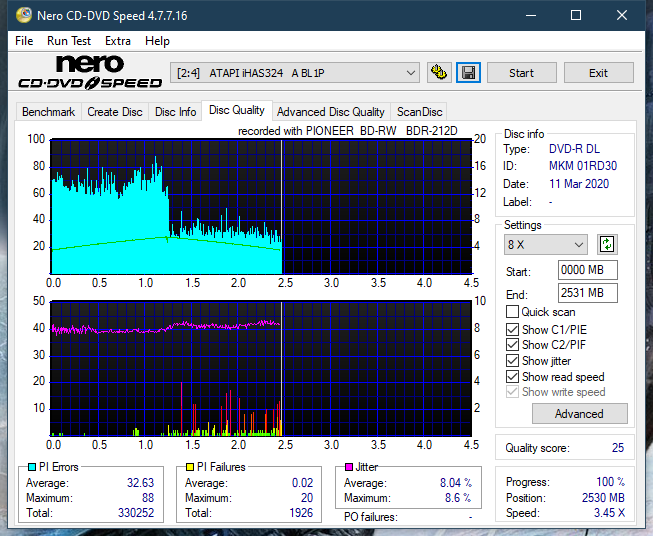Viewport: 653px width, 536px height.
Task: Open the Advanced settings button
Action: pyautogui.click(x=579, y=414)
